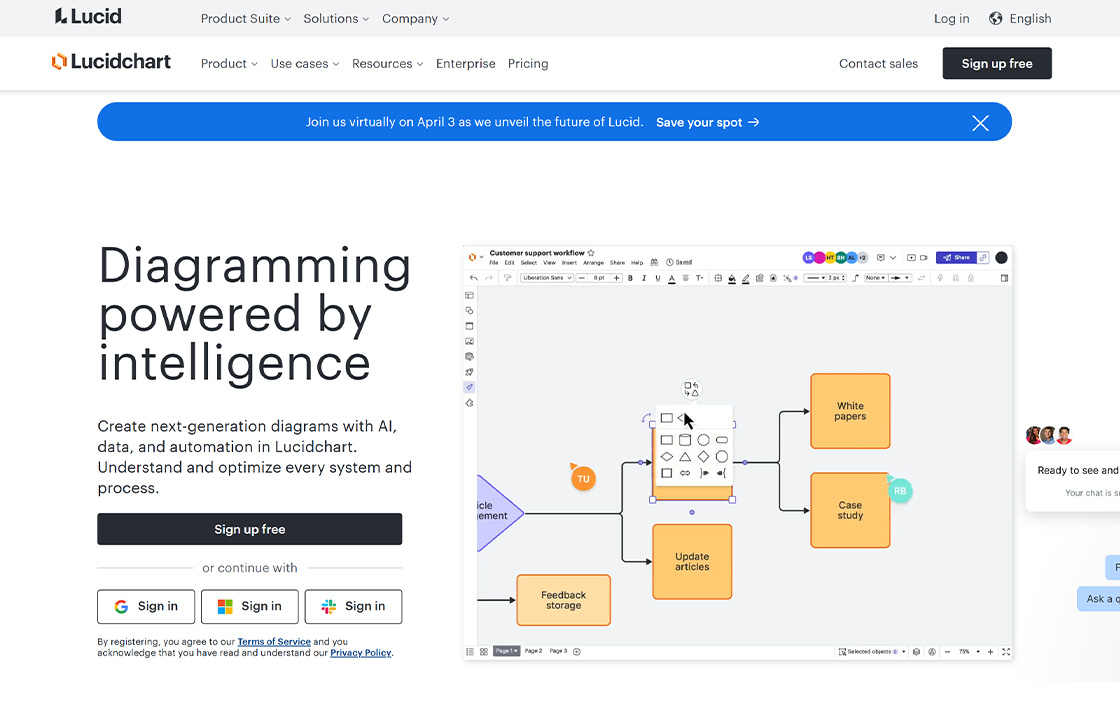Open the Liberation Sans font dropdown

pyautogui.click(x=546, y=278)
